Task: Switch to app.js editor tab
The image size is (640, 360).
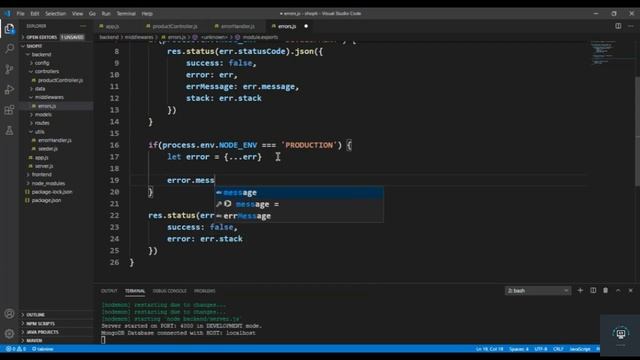Action: coord(112,26)
